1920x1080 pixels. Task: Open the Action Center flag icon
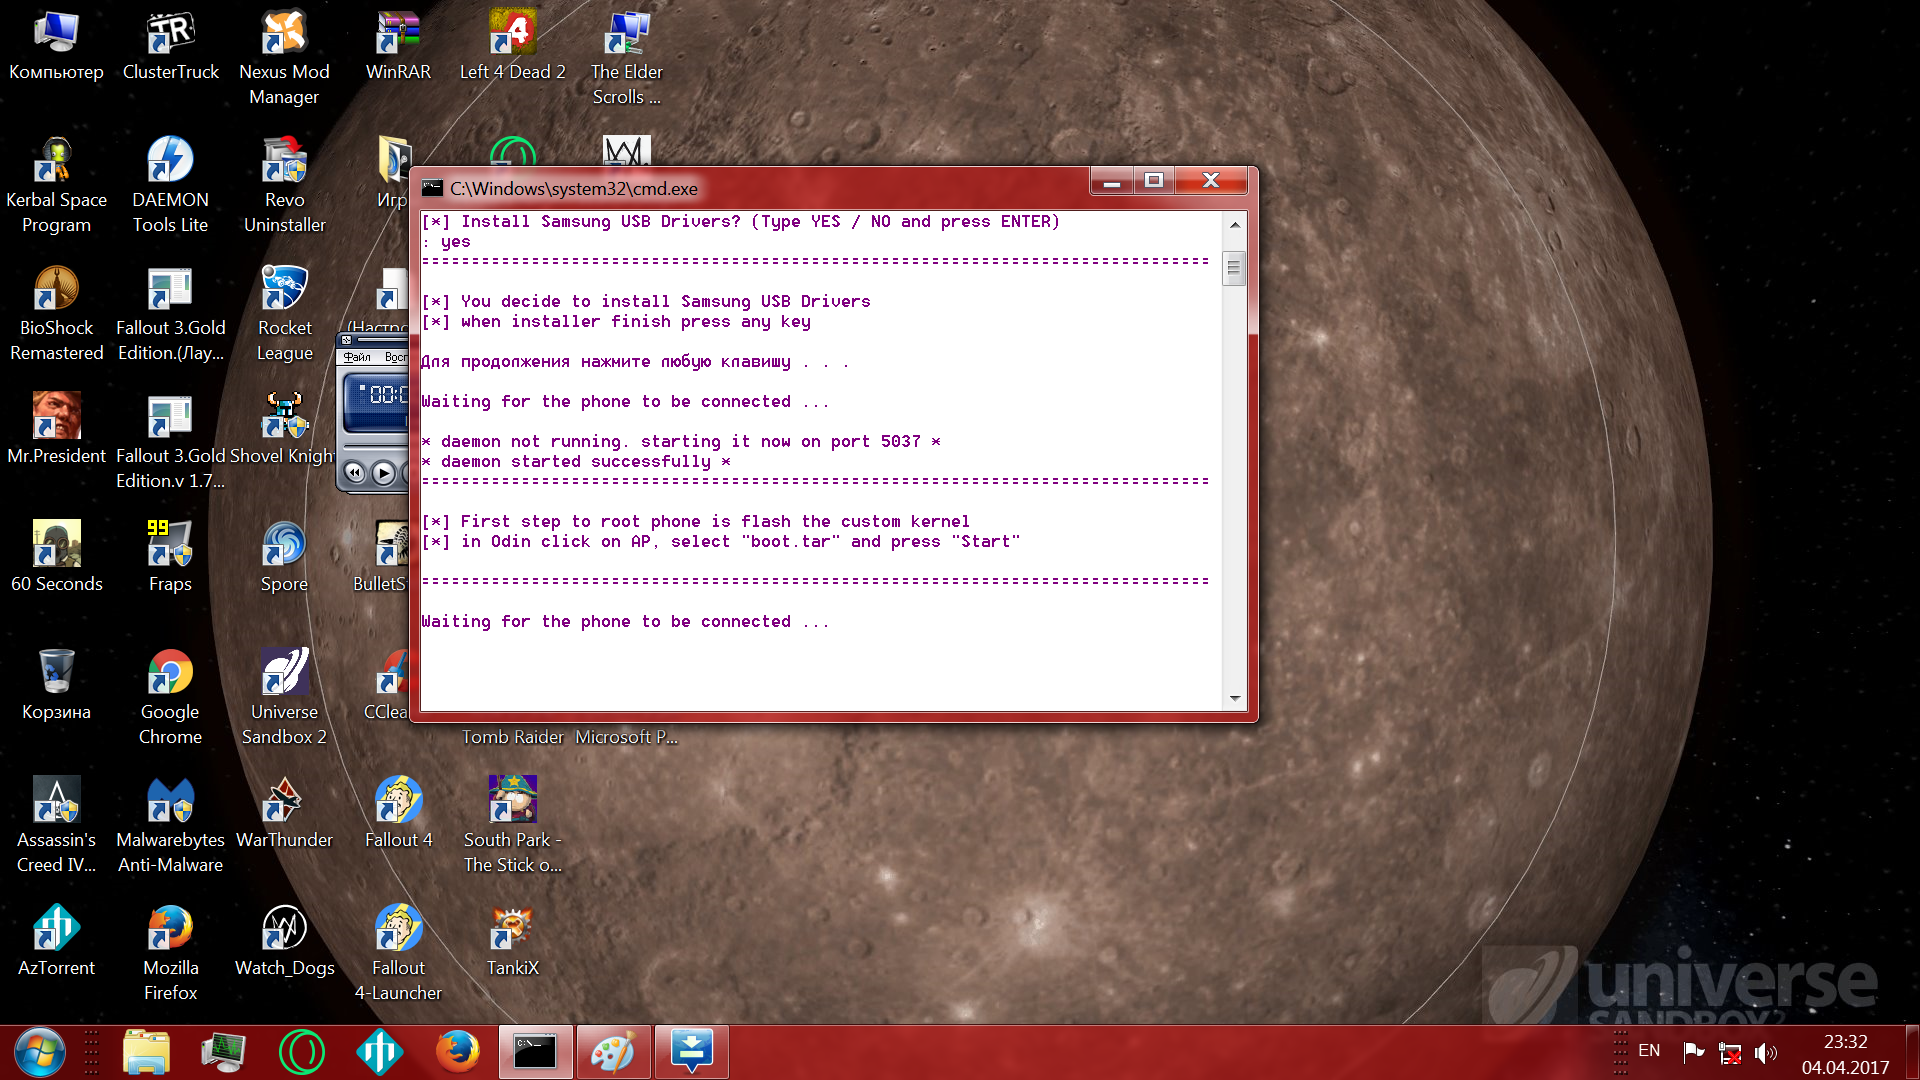(x=1694, y=1051)
